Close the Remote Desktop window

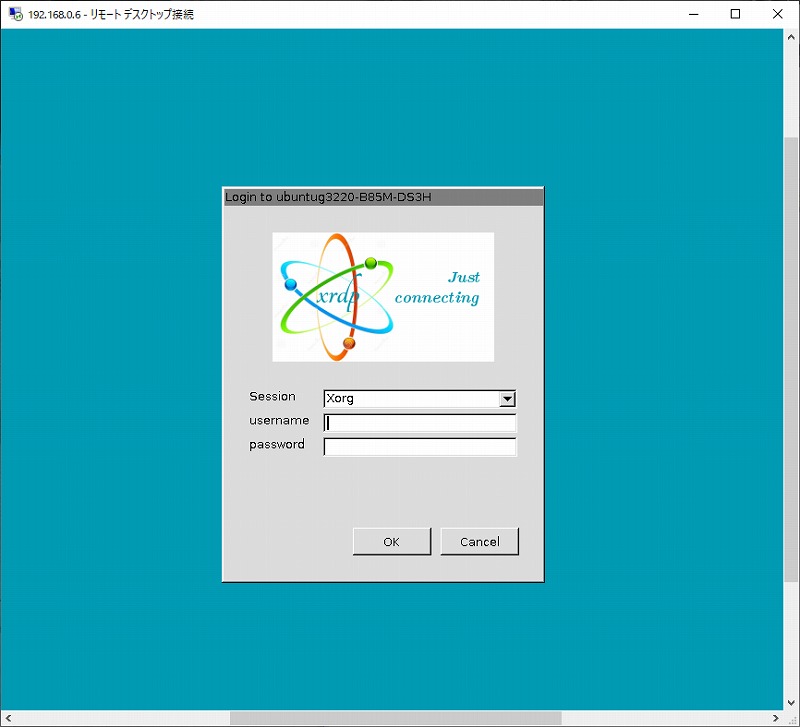click(x=778, y=14)
